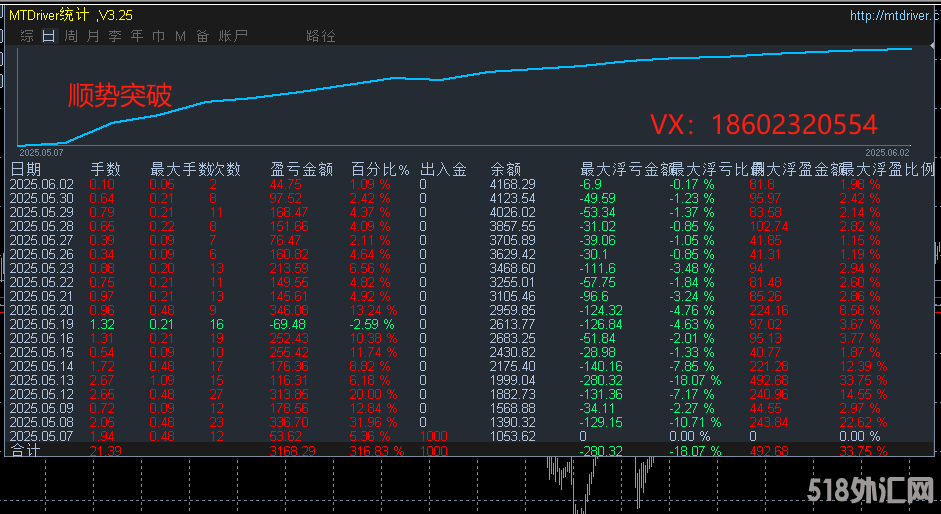This screenshot has height=514, width=941.
Task: Select the 年 yearly tab
Action: coord(137,36)
